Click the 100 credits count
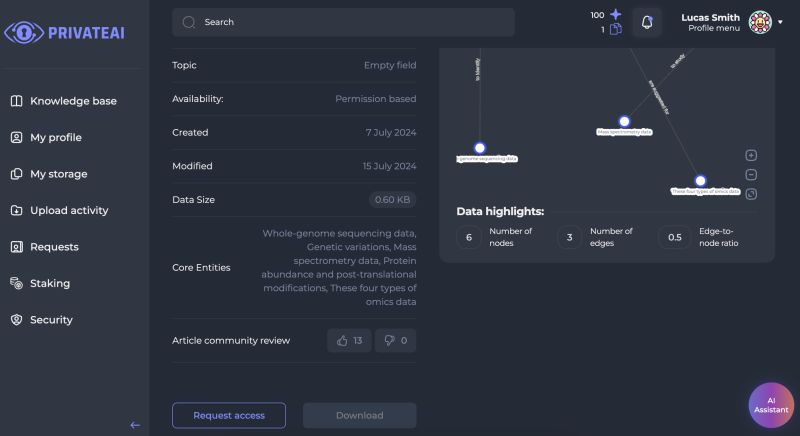Image resolution: width=800 pixels, height=436 pixels. [597, 15]
